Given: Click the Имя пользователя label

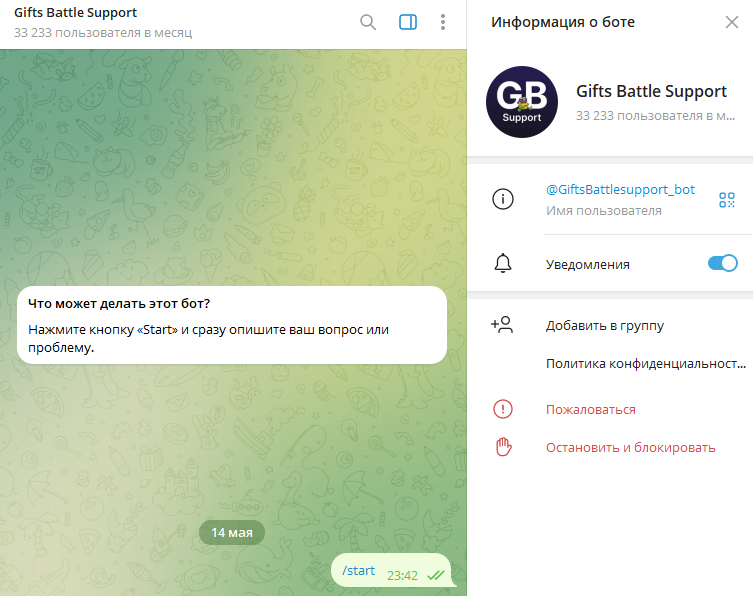Looking at the screenshot, I should 604,211.
